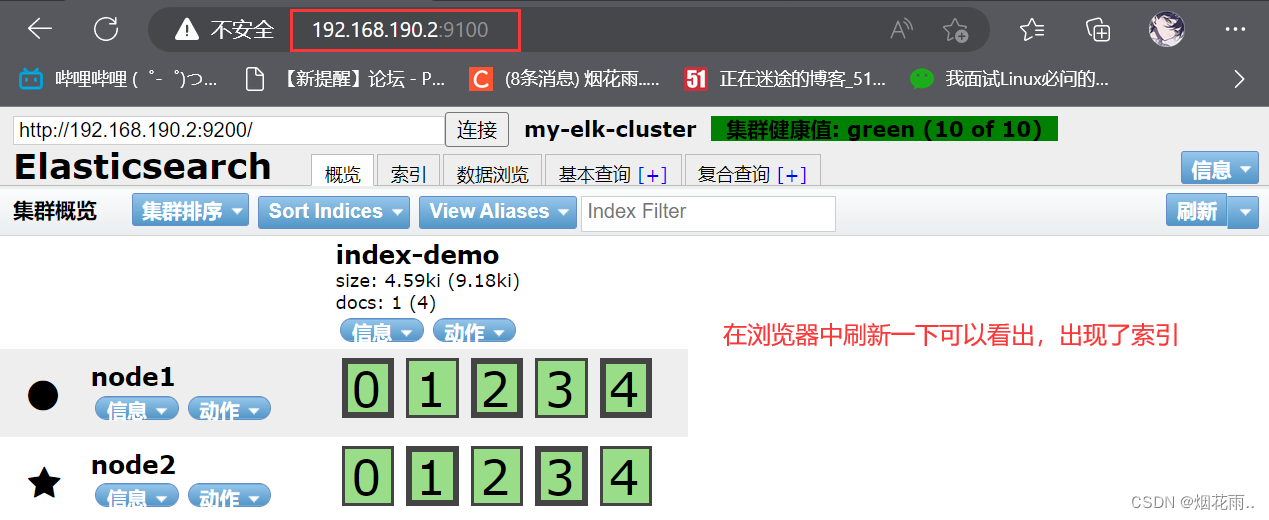Add a new 基本查询 tab via [+]
The height and width of the screenshot is (520, 1269).
click(652, 175)
